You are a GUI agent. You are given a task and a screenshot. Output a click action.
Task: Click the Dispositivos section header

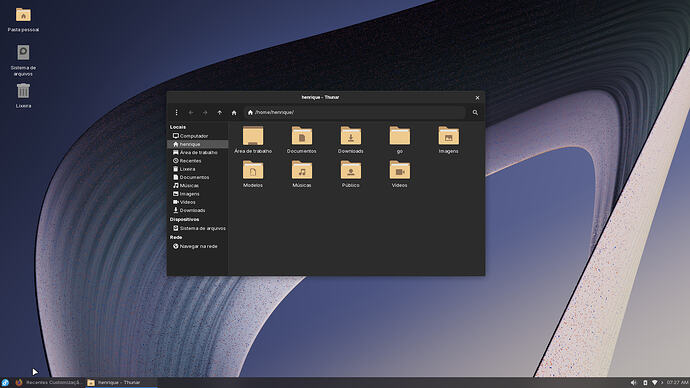(184, 220)
